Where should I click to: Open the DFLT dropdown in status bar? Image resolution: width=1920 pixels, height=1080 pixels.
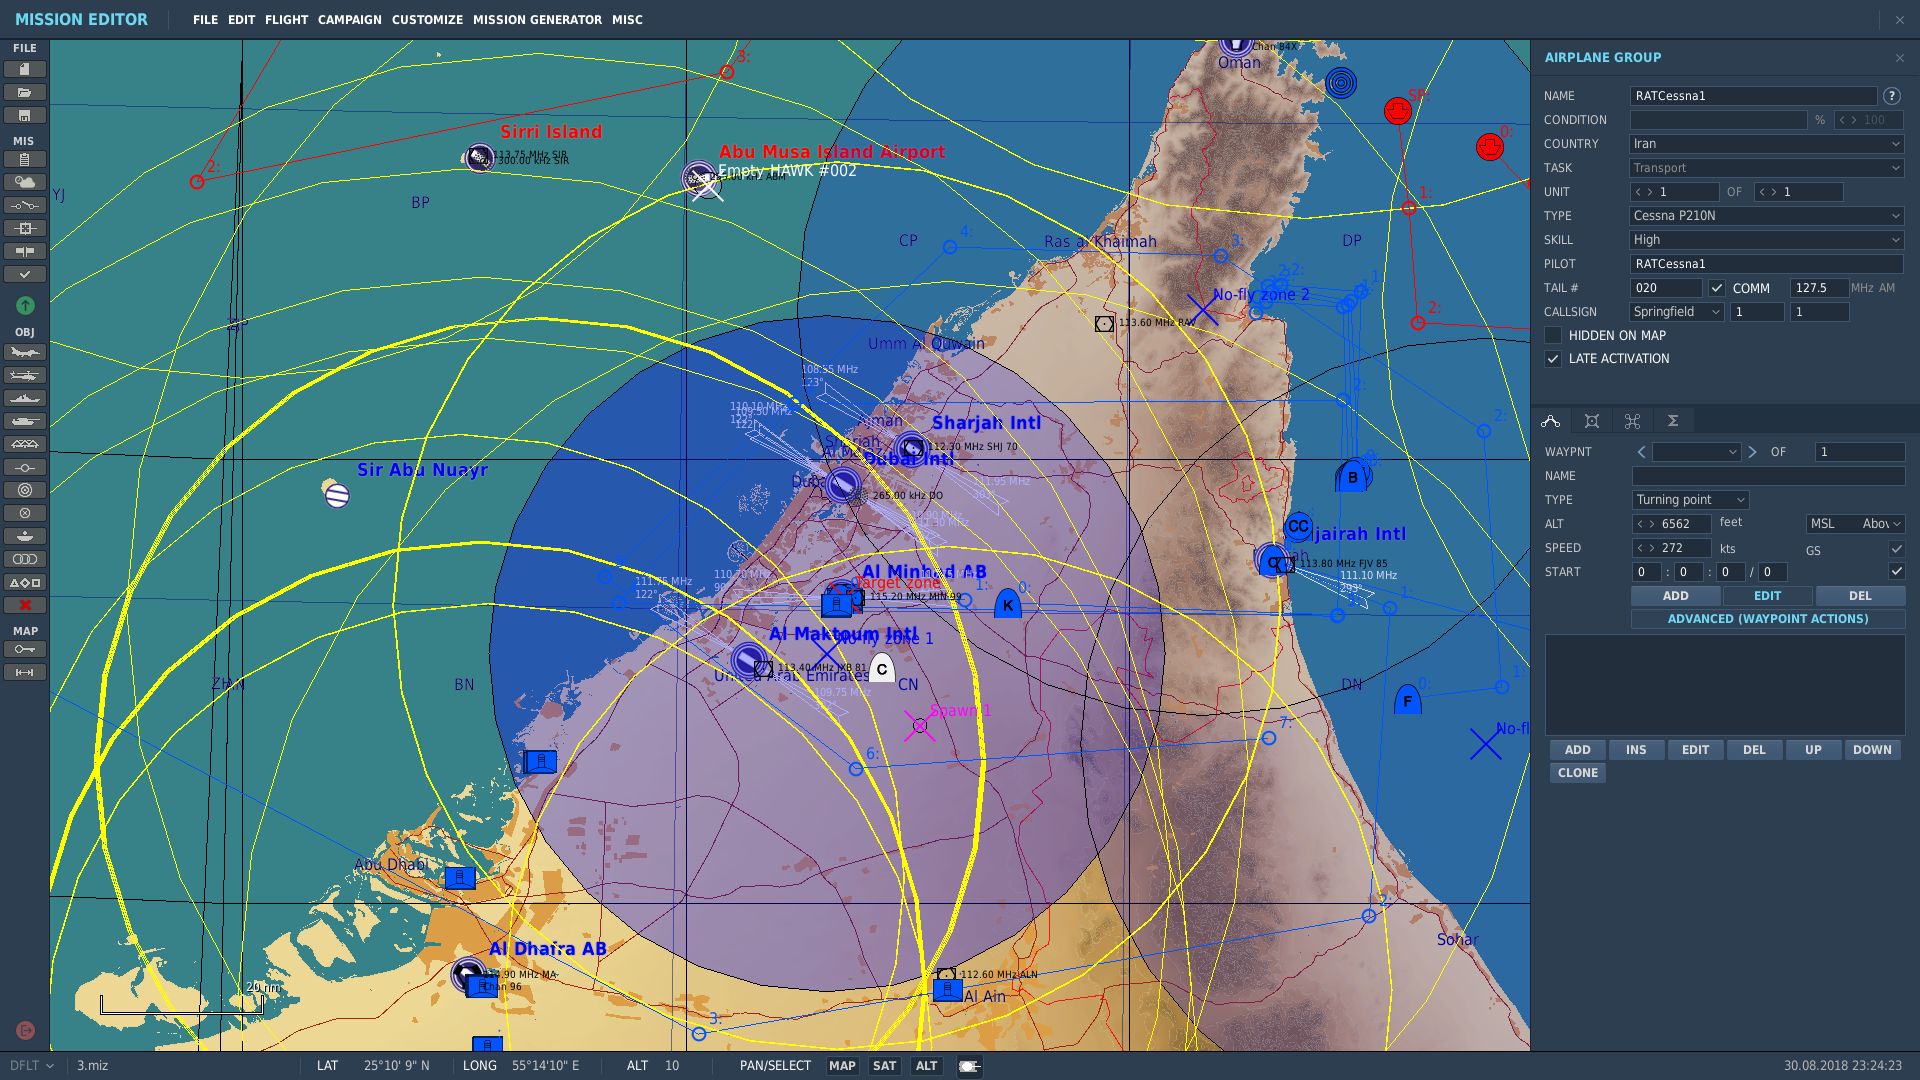[x=31, y=1066]
